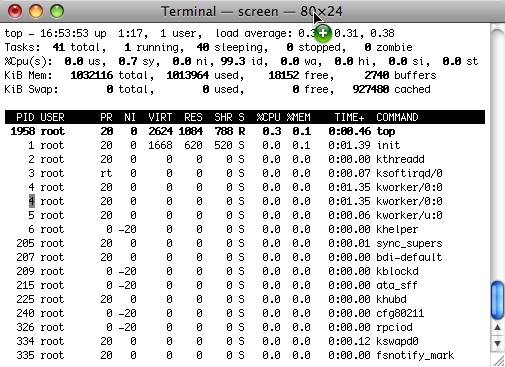Click the 'kswapd0' process name

(397, 341)
